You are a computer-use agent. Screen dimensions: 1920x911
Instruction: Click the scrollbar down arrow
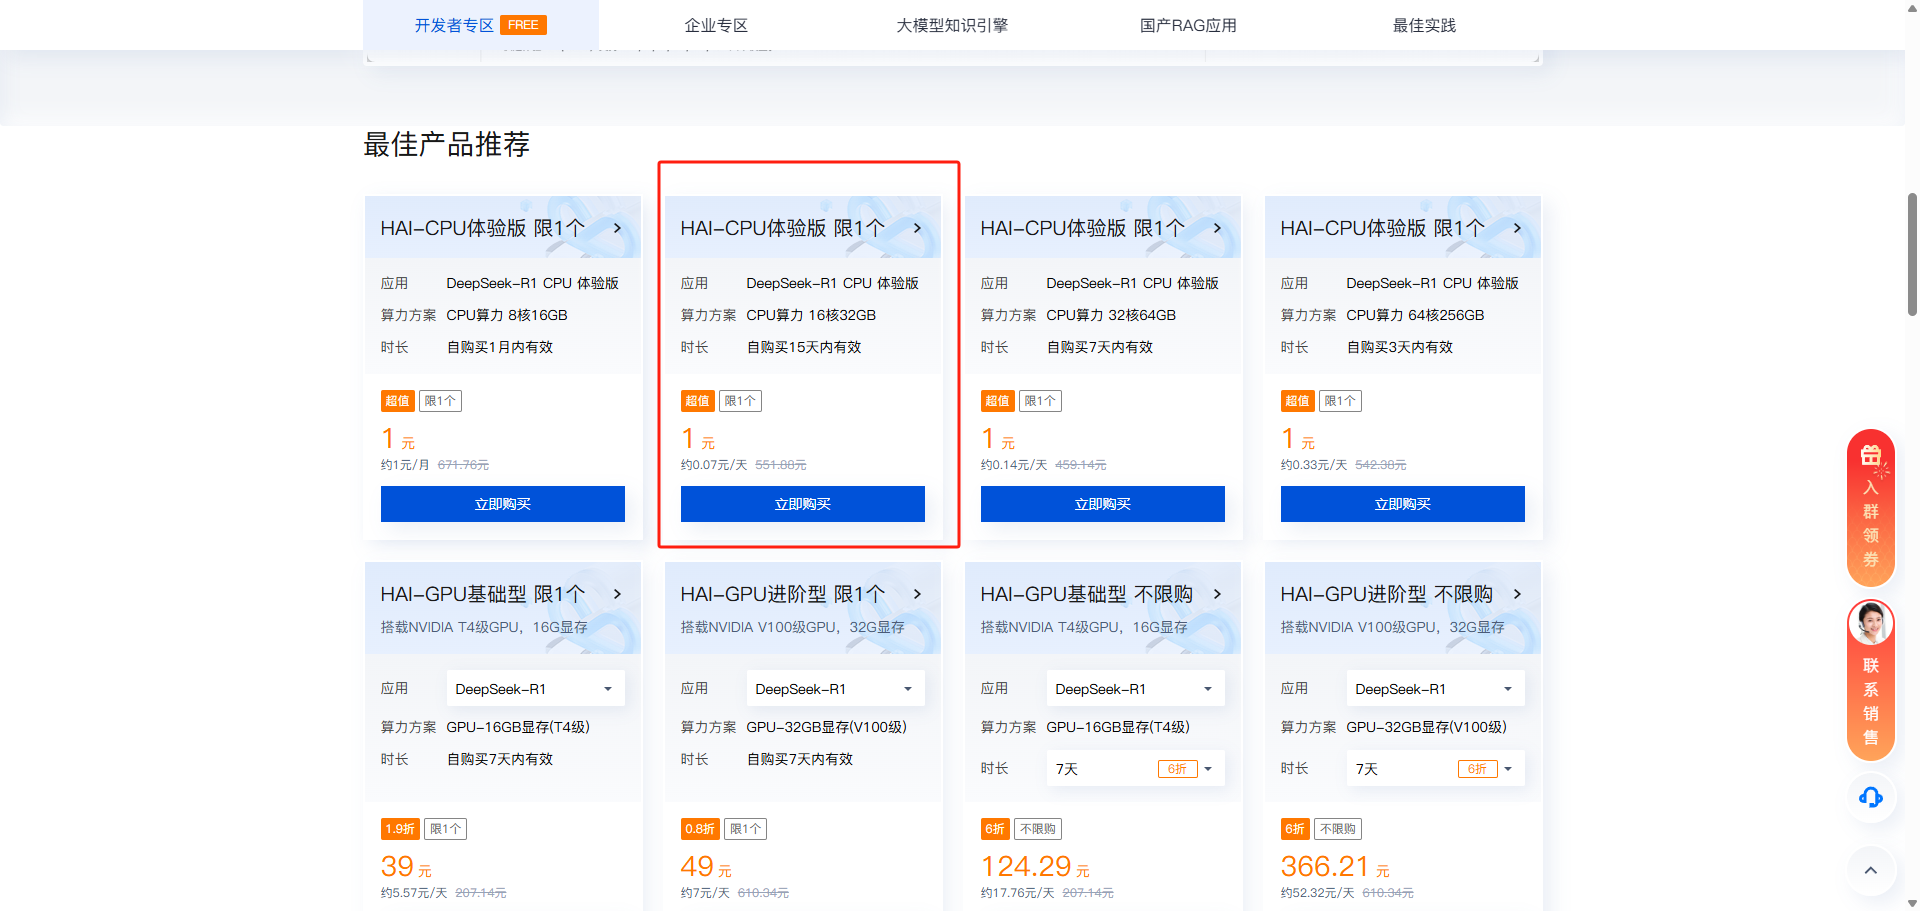[1912, 903]
